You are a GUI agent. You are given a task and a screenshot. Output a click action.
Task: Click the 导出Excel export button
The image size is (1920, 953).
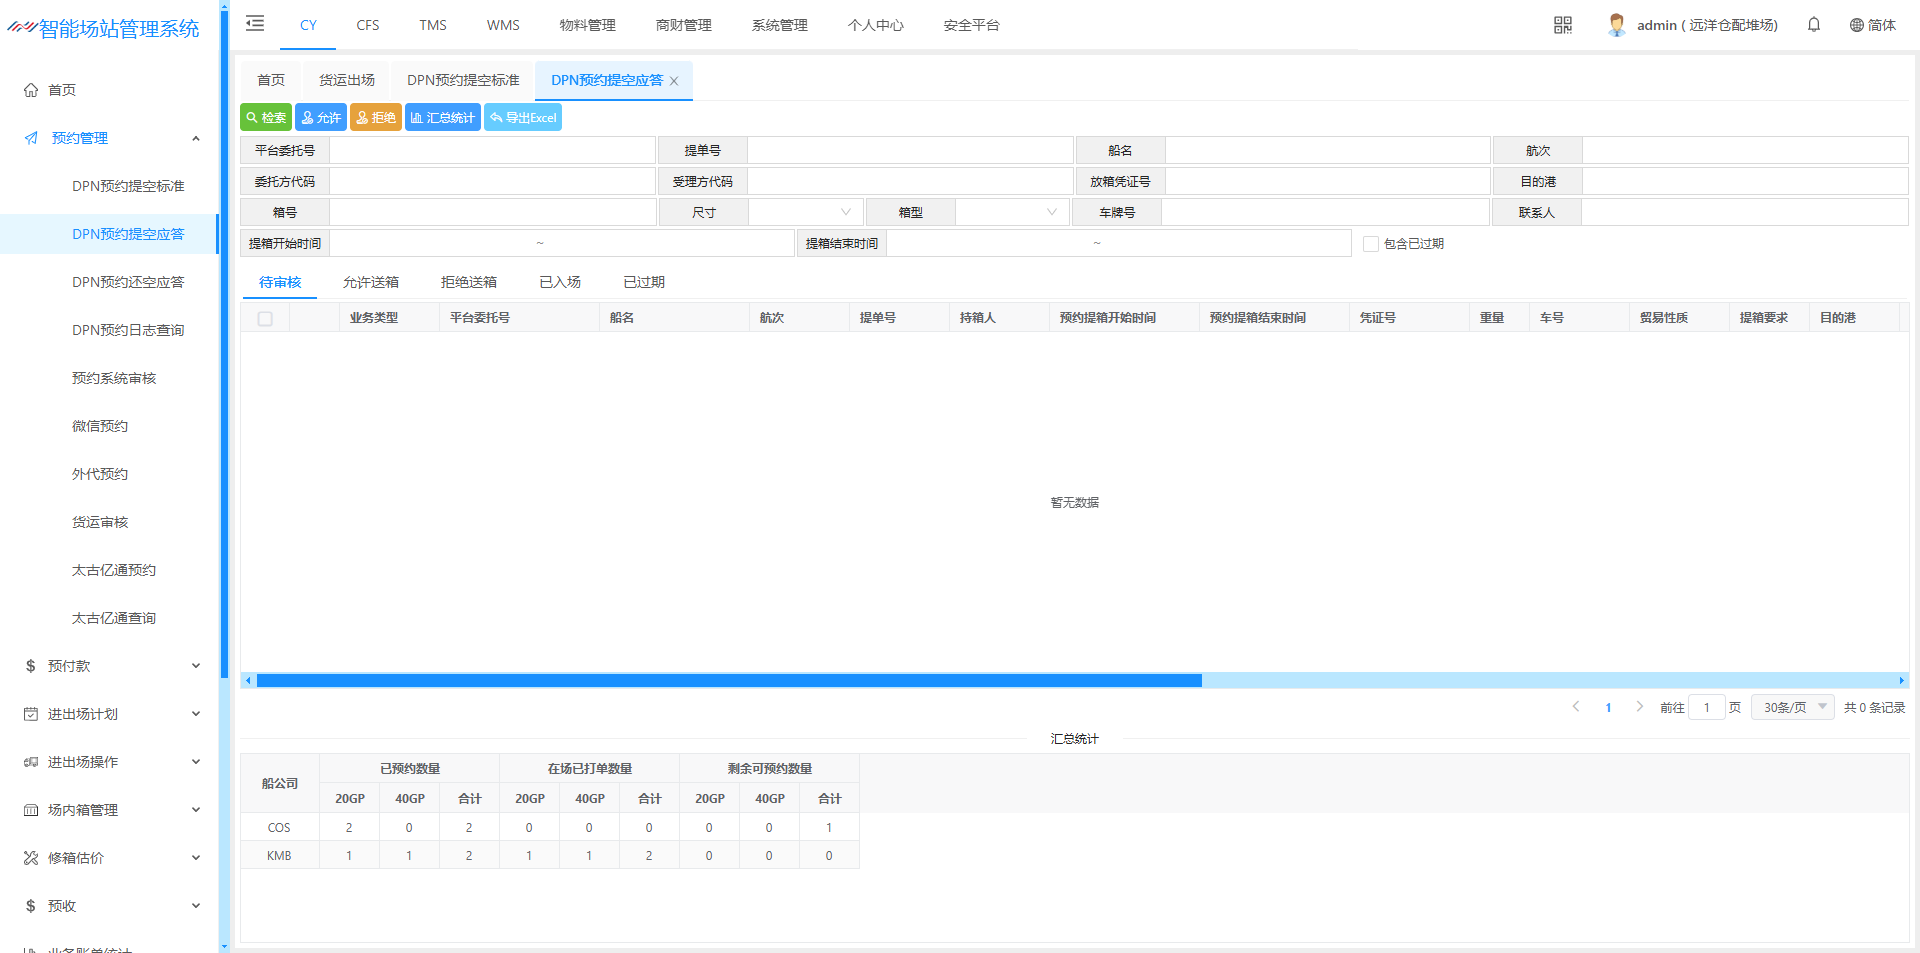tap(523, 118)
